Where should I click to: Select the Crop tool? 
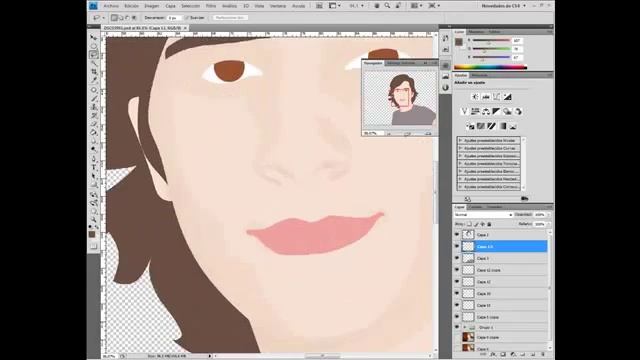coord(94,71)
